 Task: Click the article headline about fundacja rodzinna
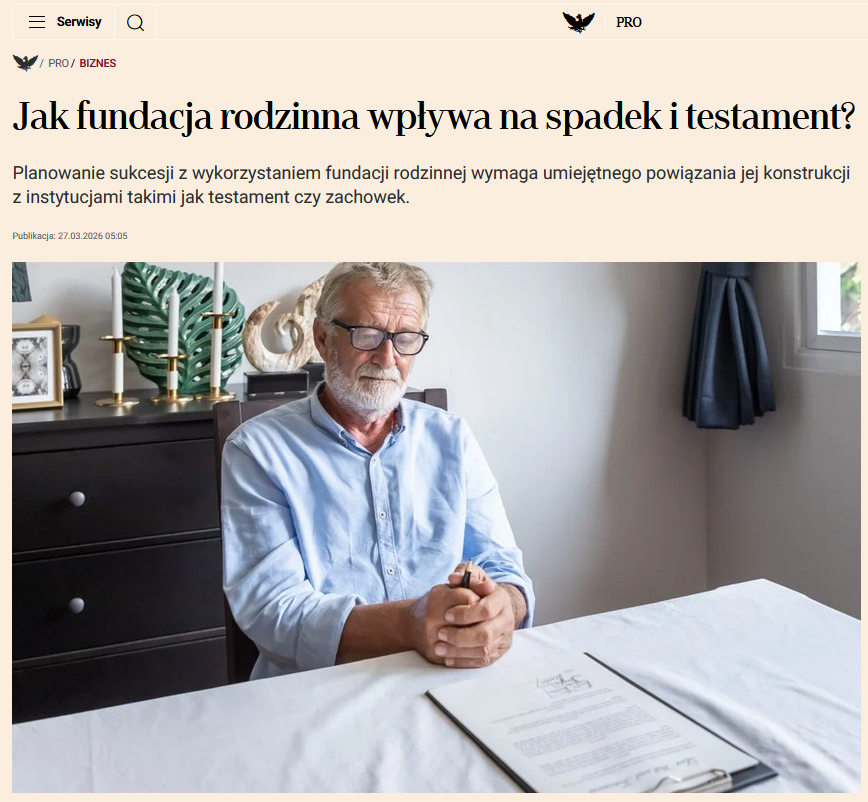pyautogui.click(x=434, y=116)
